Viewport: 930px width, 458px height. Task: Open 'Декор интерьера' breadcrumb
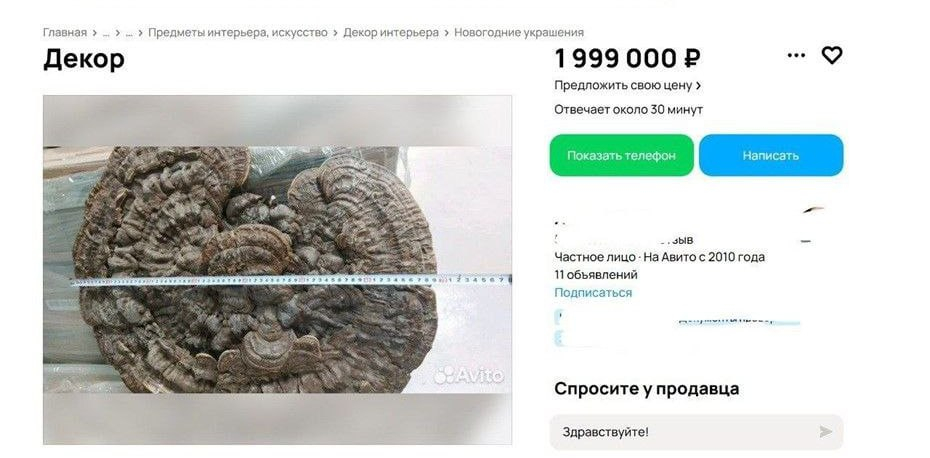[x=391, y=33]
